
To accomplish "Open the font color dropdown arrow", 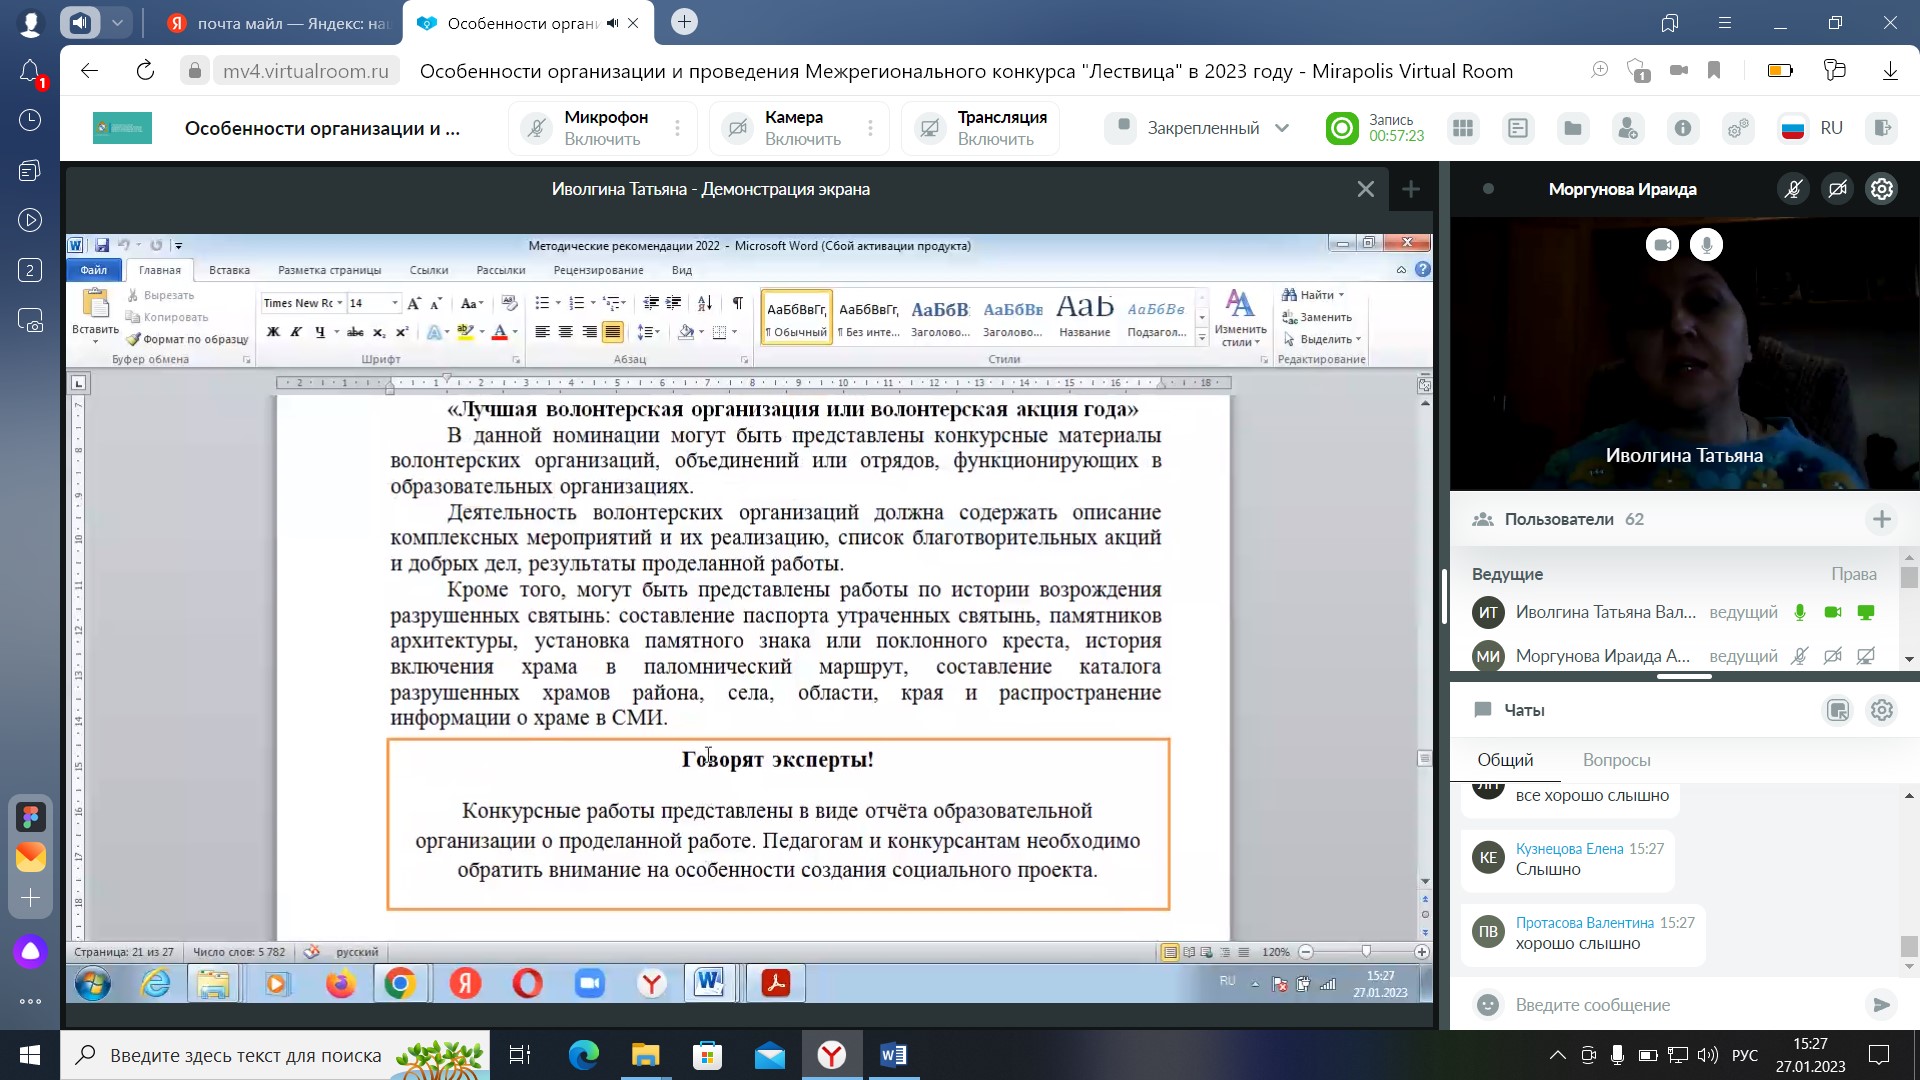I will click(x=515, y=332).
